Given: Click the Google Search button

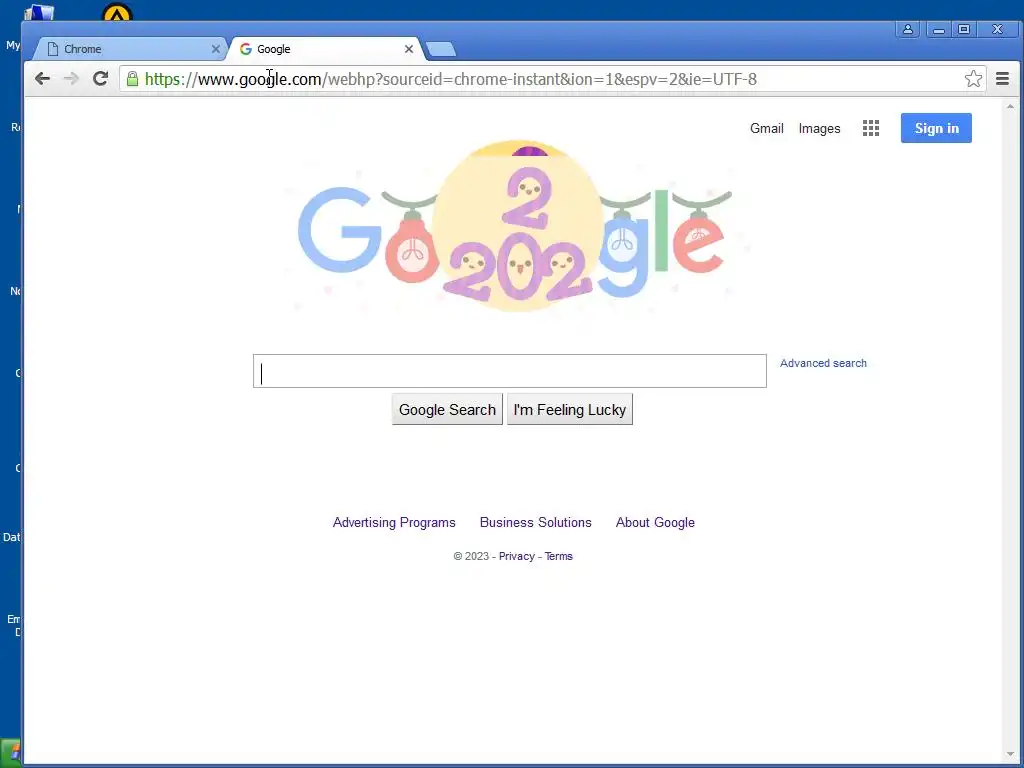Looking at the screenshot, I should [x=447, y=409].
